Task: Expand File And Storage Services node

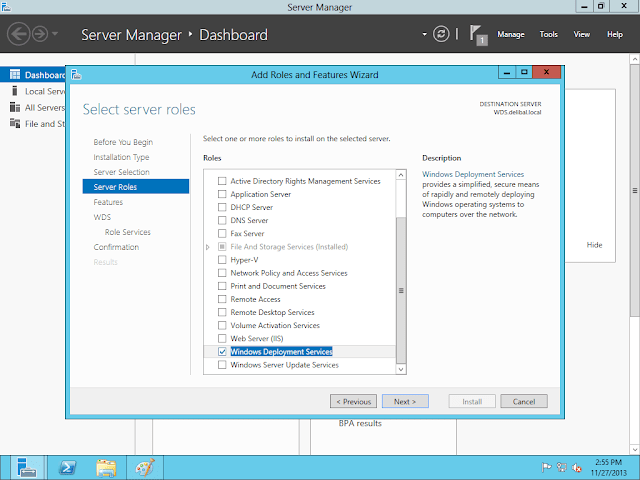Action: coord(208,247)
